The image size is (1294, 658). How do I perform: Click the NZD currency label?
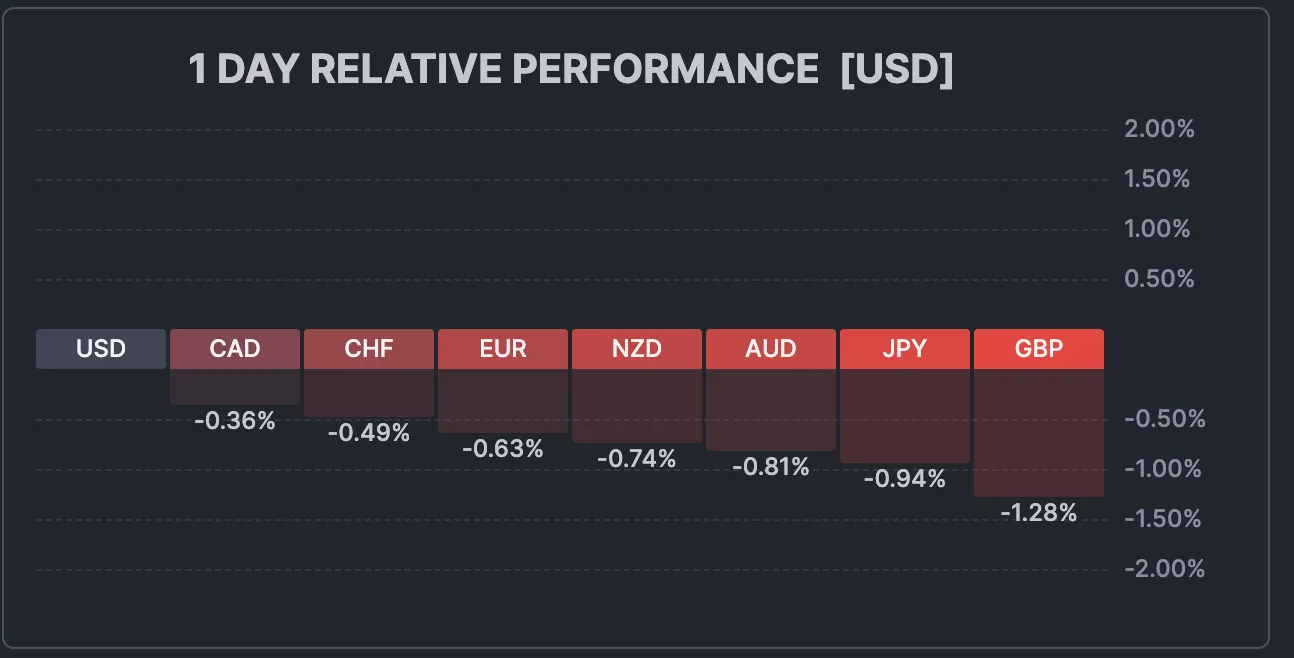click(x=637, y=349)
